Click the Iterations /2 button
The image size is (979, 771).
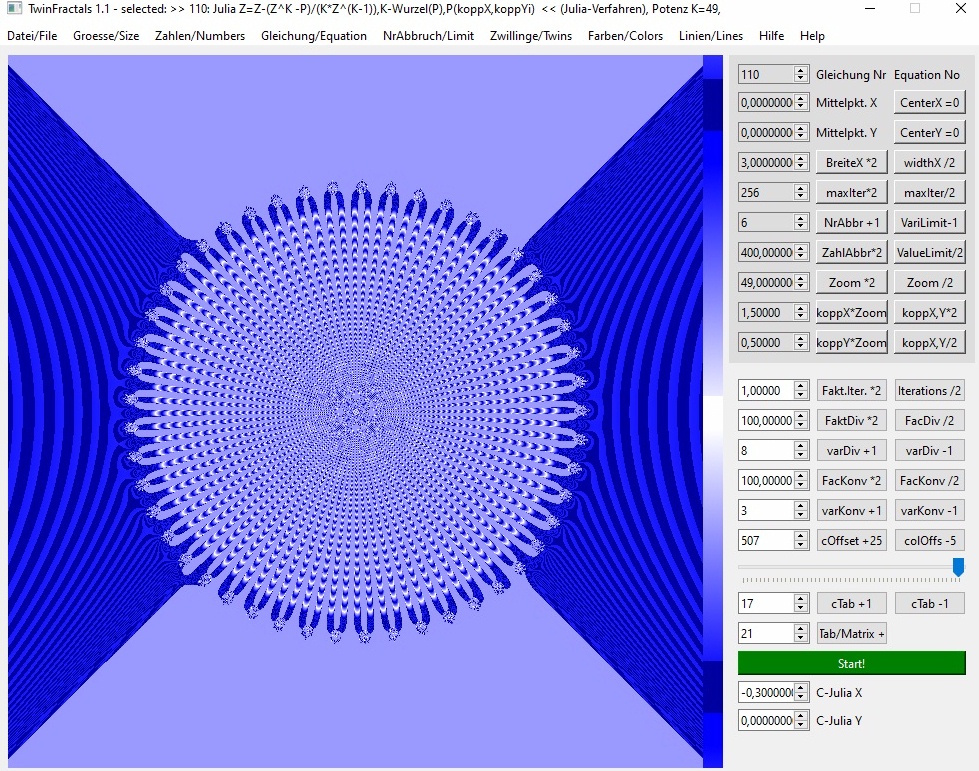(x=930, y=390)
